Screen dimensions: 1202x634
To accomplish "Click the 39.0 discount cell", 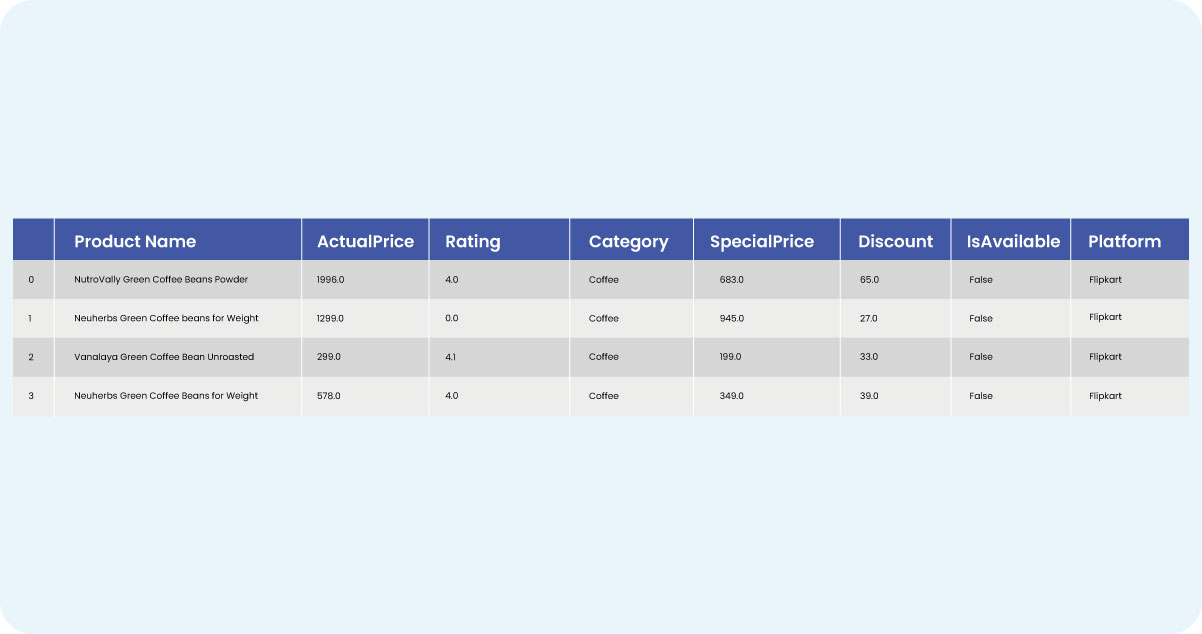I will click(869, 396).
